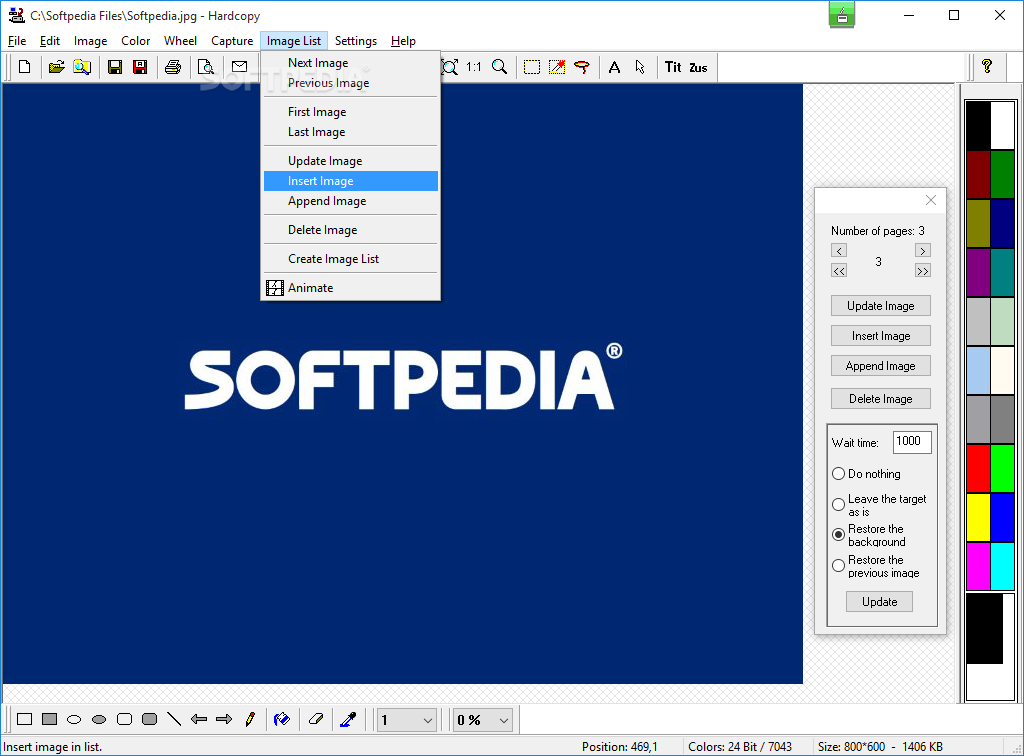The height and width of the screenshot is (756, 1024).
Task: Click the Tit title toolbar button
Action: click(673, 67)
